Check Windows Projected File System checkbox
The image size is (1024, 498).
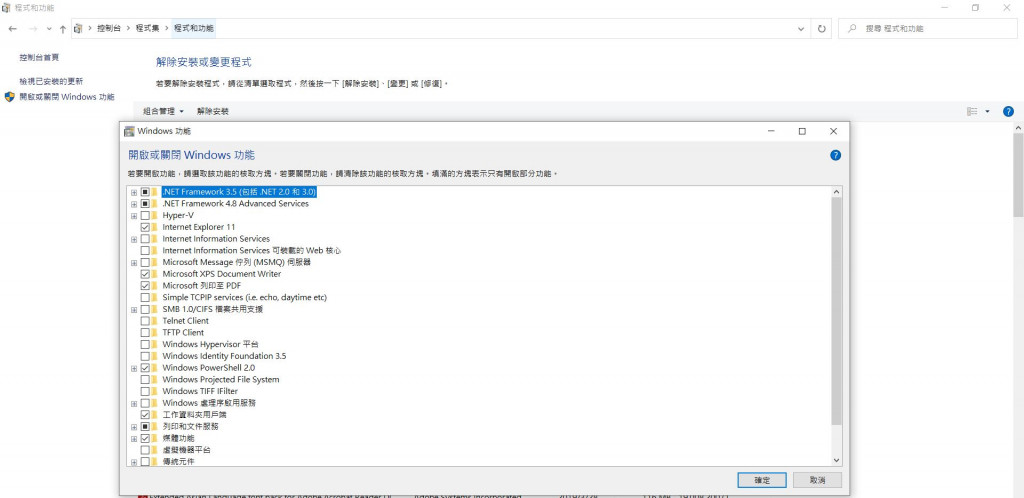point(145,380)
